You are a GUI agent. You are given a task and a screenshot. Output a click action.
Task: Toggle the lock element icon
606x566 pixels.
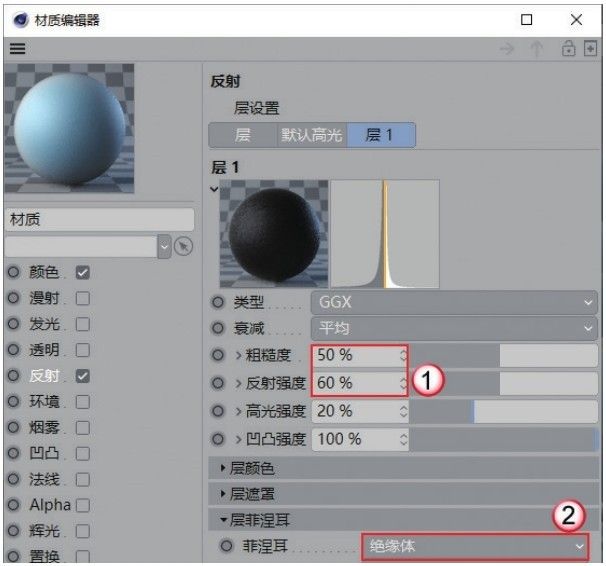point(568,49)
